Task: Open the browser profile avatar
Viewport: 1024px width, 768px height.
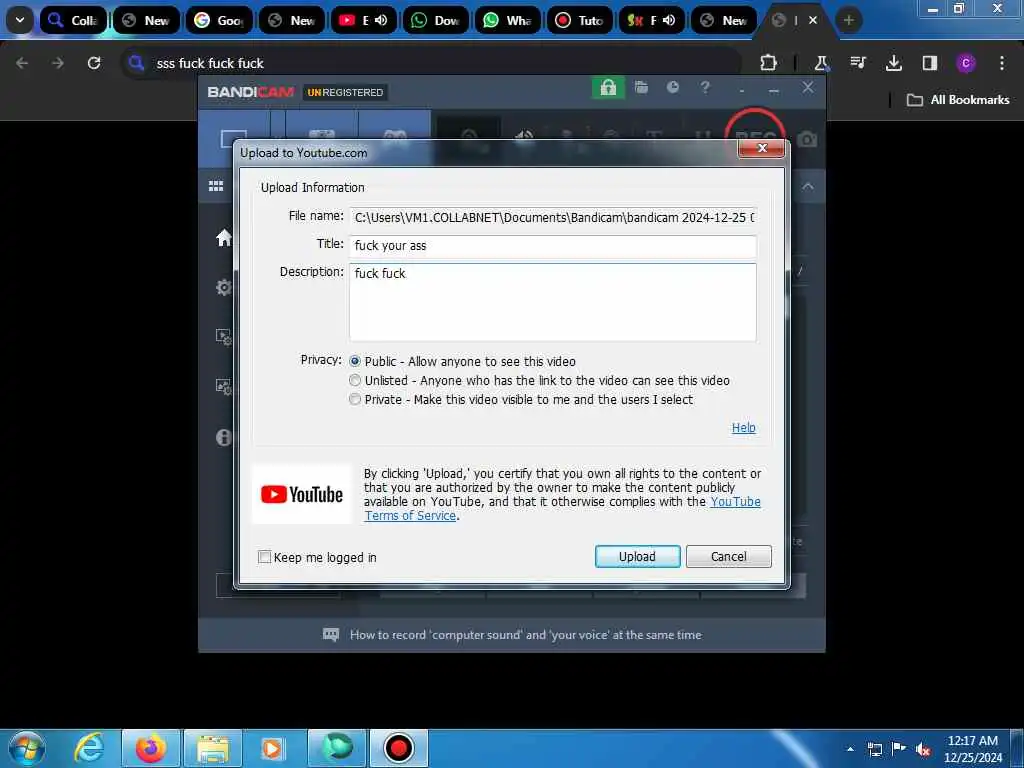Action: (965, 63)
